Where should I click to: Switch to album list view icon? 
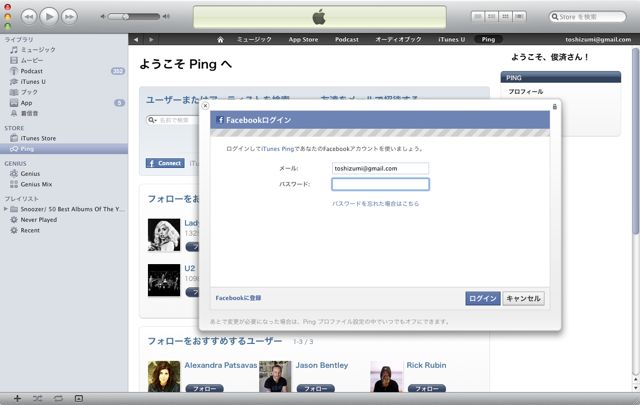point(492,16)
